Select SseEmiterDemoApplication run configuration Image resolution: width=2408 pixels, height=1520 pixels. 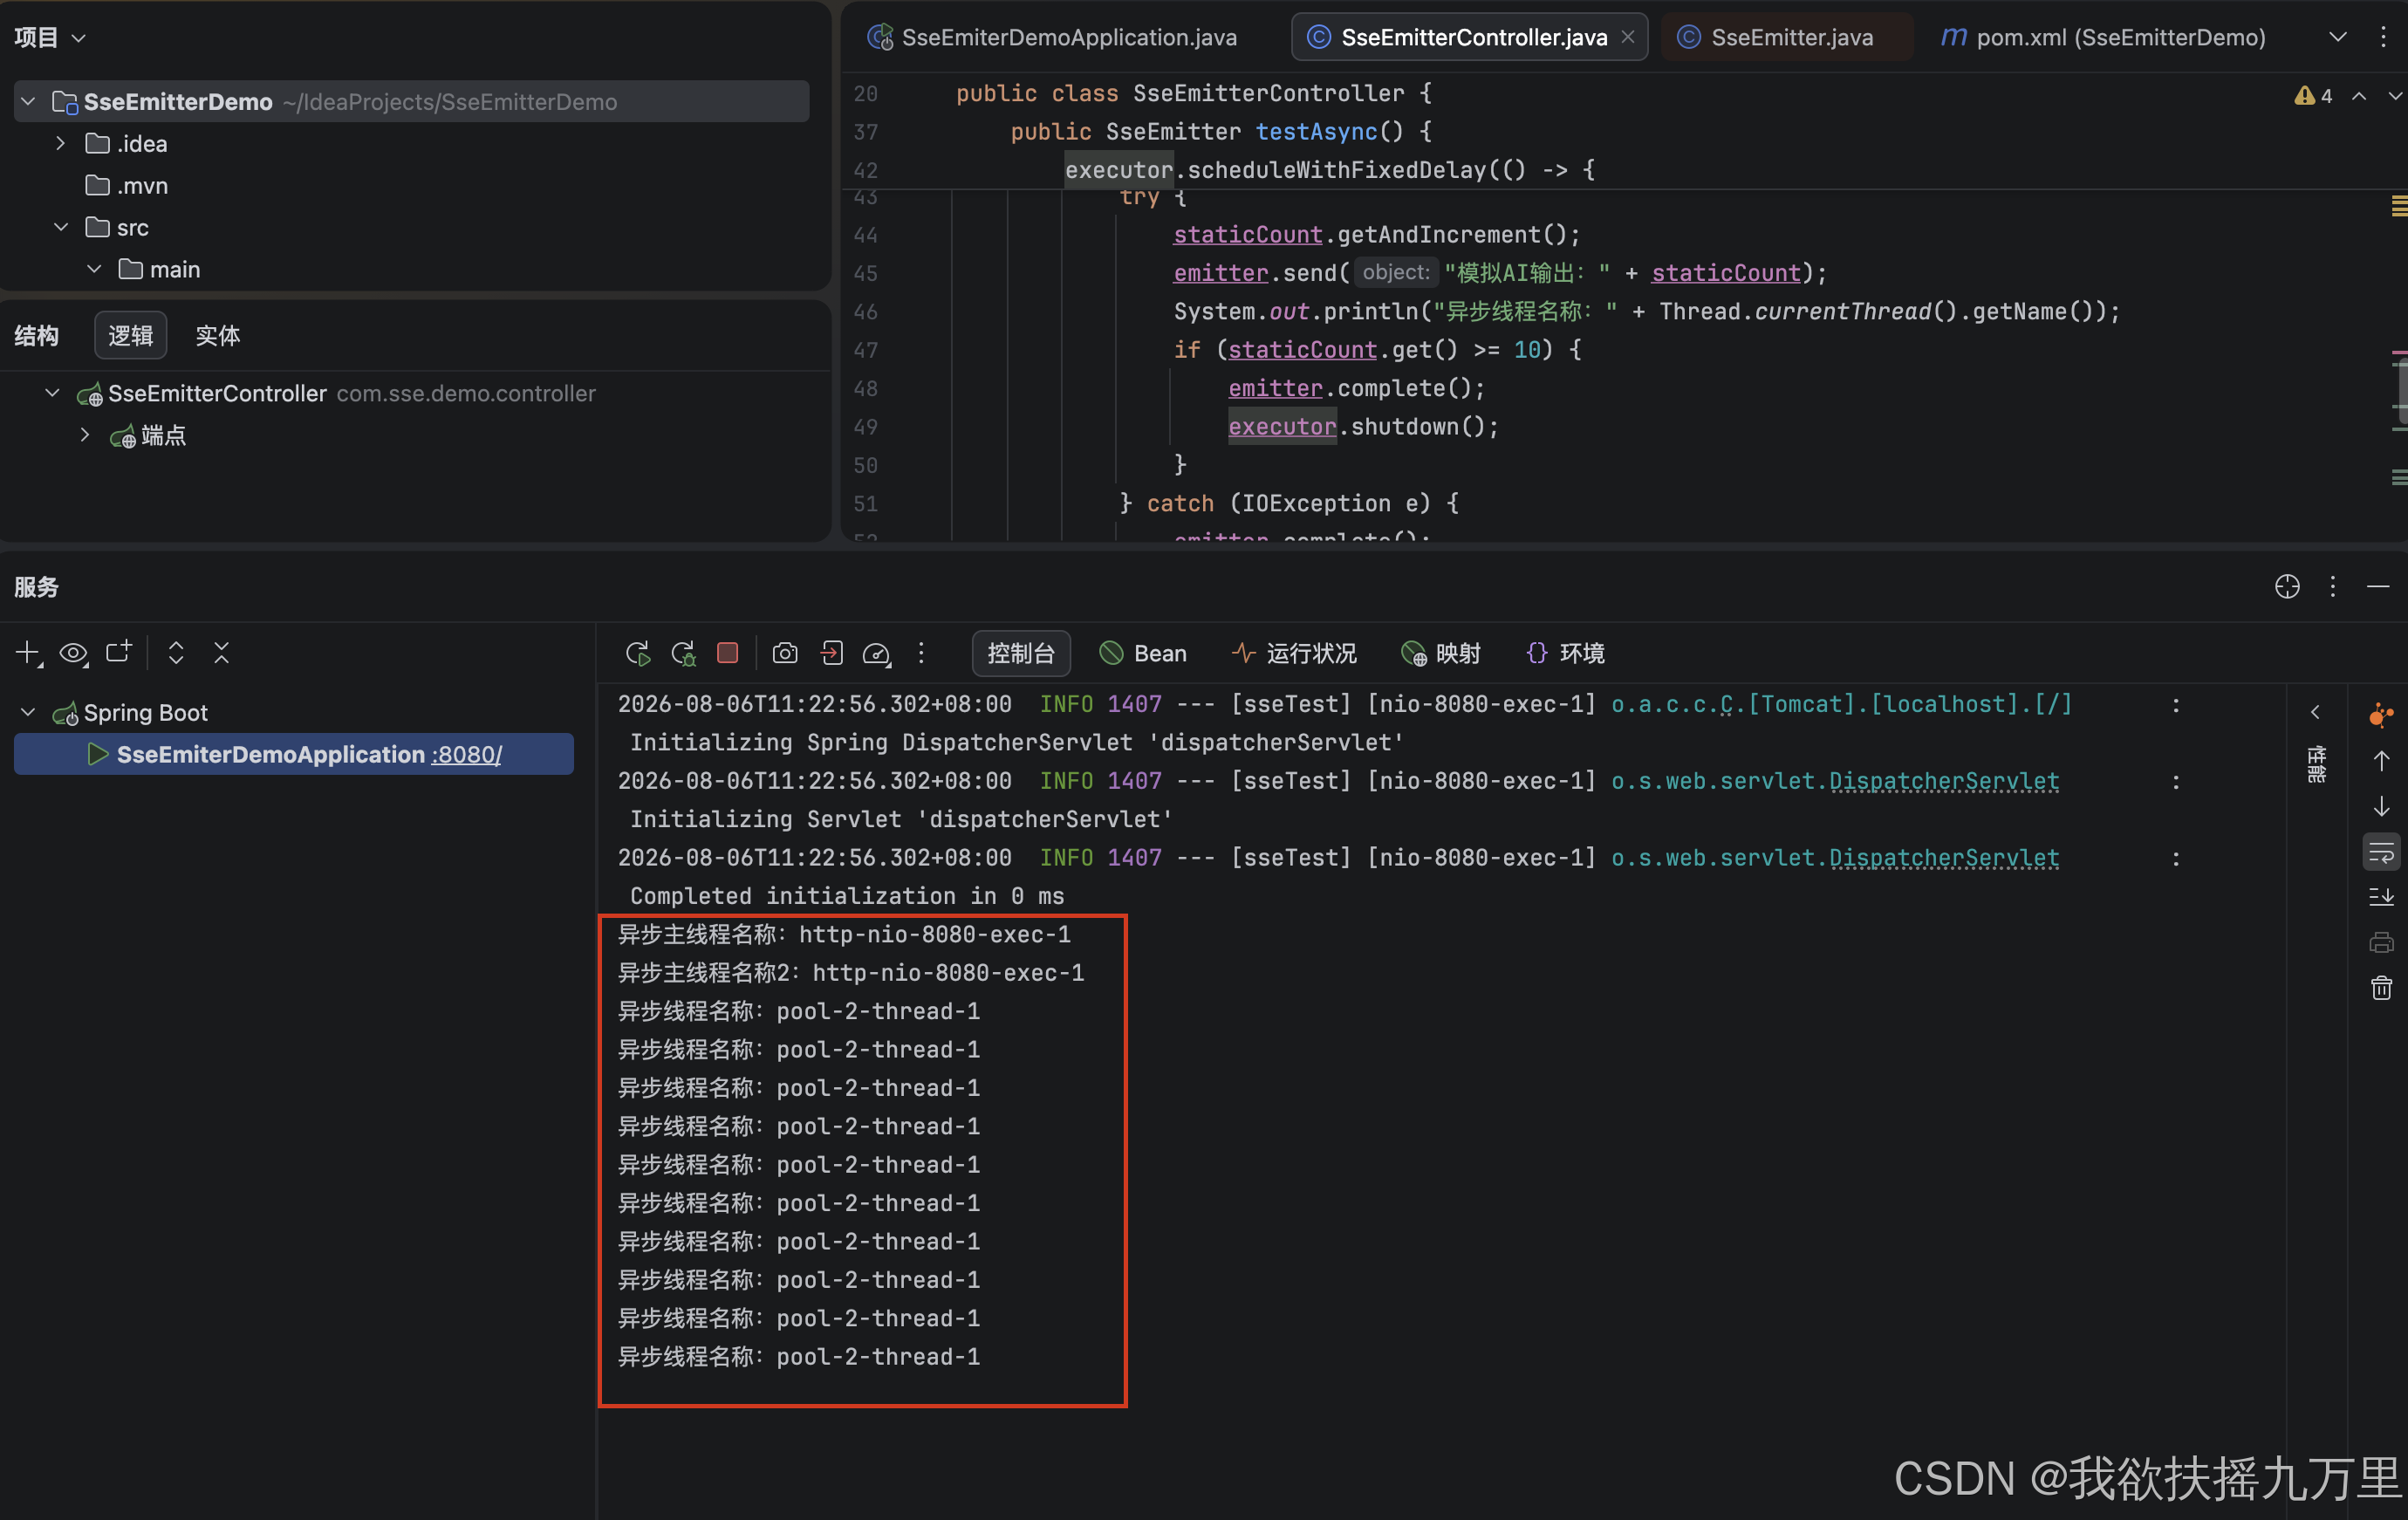[x=294, y=754]
